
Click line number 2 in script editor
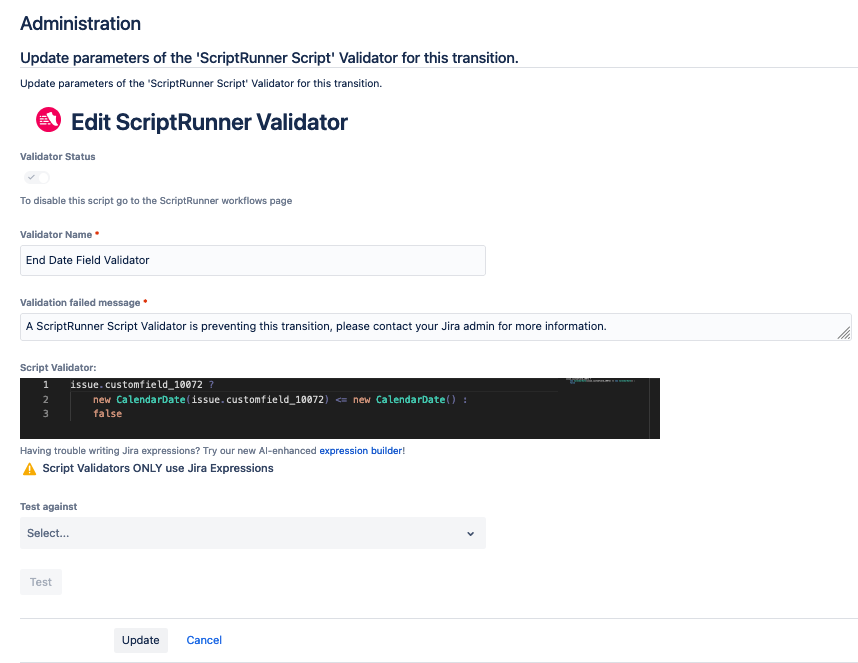coord(45,400)
